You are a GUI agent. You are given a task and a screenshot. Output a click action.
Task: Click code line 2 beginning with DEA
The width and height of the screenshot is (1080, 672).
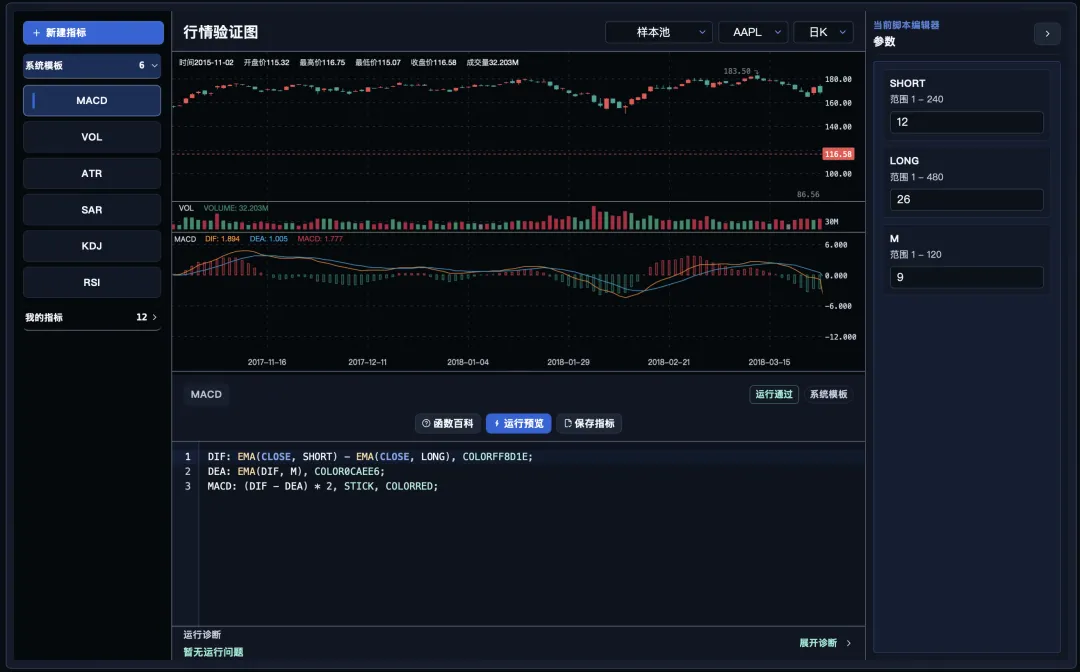[x=296, y=472]
